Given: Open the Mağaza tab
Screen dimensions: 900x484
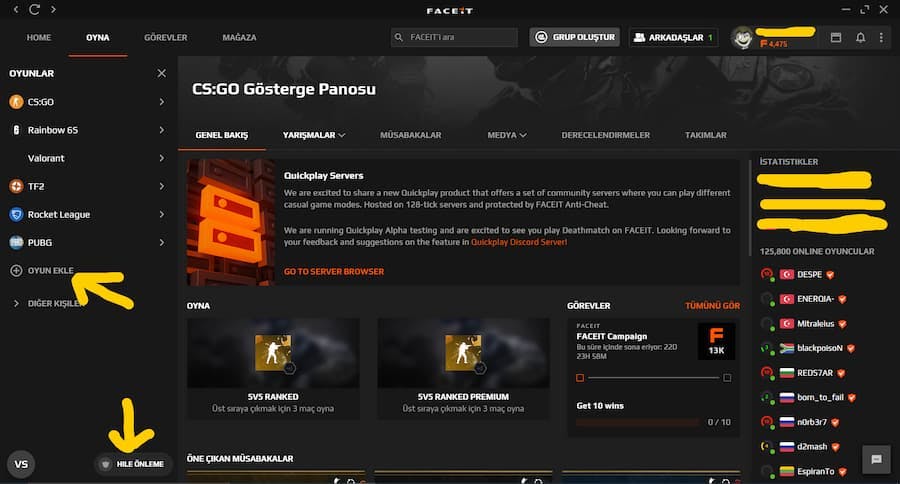Looking at the screenshot, I should (239, 37).
